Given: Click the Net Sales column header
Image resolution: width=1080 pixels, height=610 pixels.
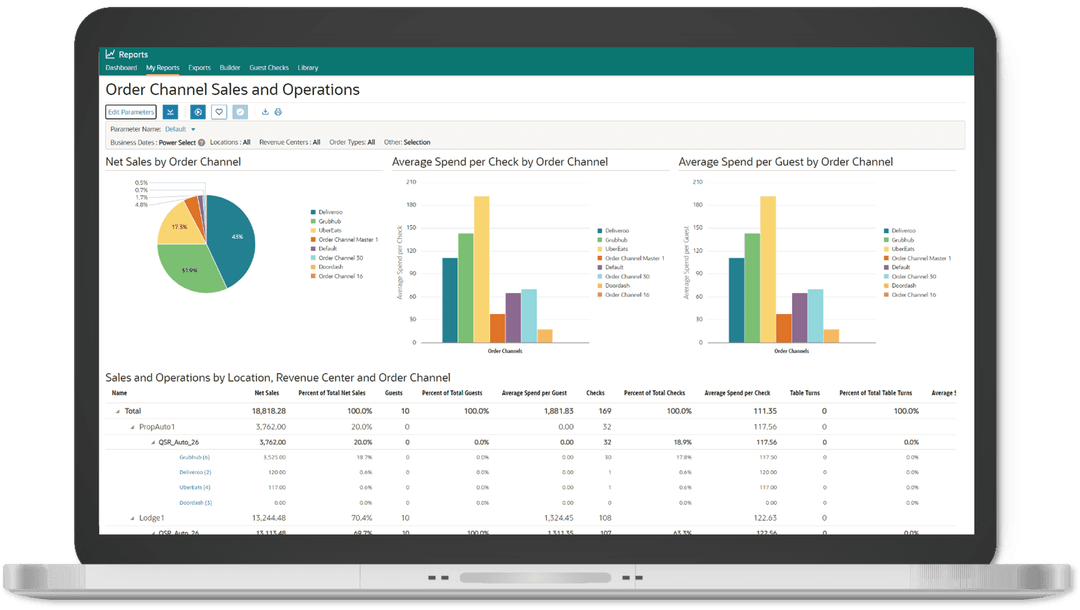Looking at the screenshot, I should coord(266,393).
